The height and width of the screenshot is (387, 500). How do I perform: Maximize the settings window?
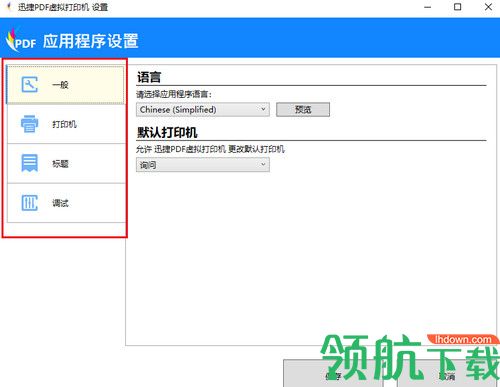(x=458, y=7)
